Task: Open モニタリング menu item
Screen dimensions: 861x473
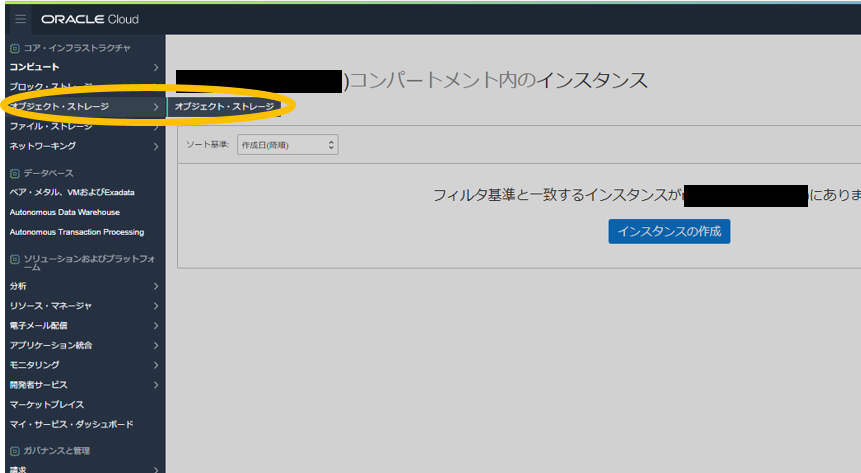Action: point(35,365)
